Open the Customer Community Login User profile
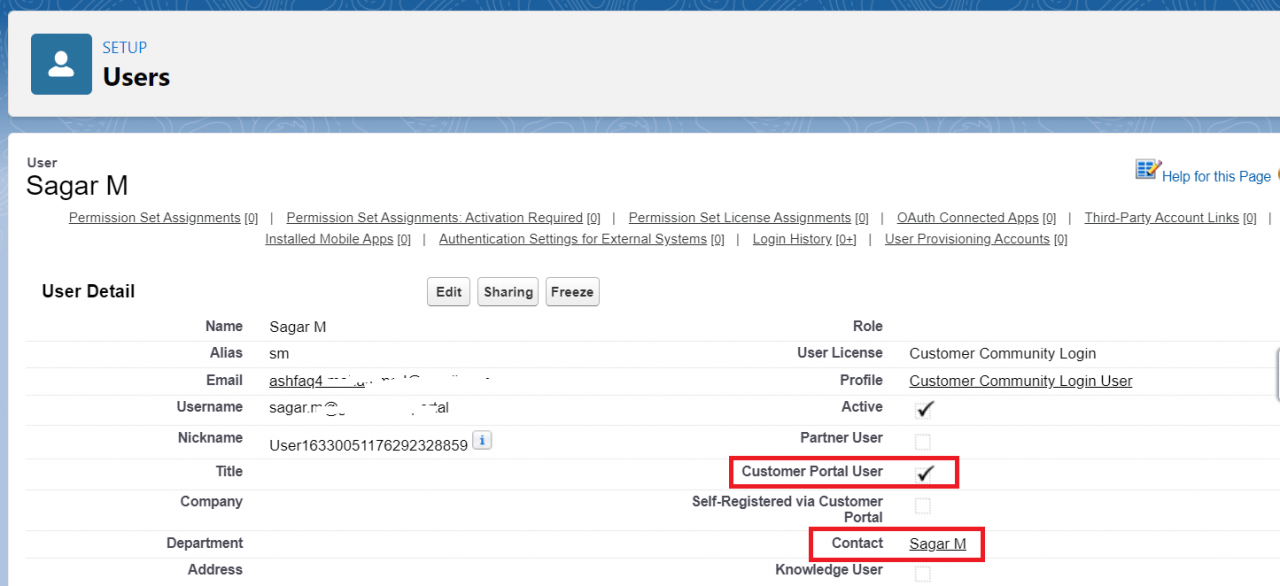The height and width of the screenshot is (586, 1280). tap(1020, 381)
